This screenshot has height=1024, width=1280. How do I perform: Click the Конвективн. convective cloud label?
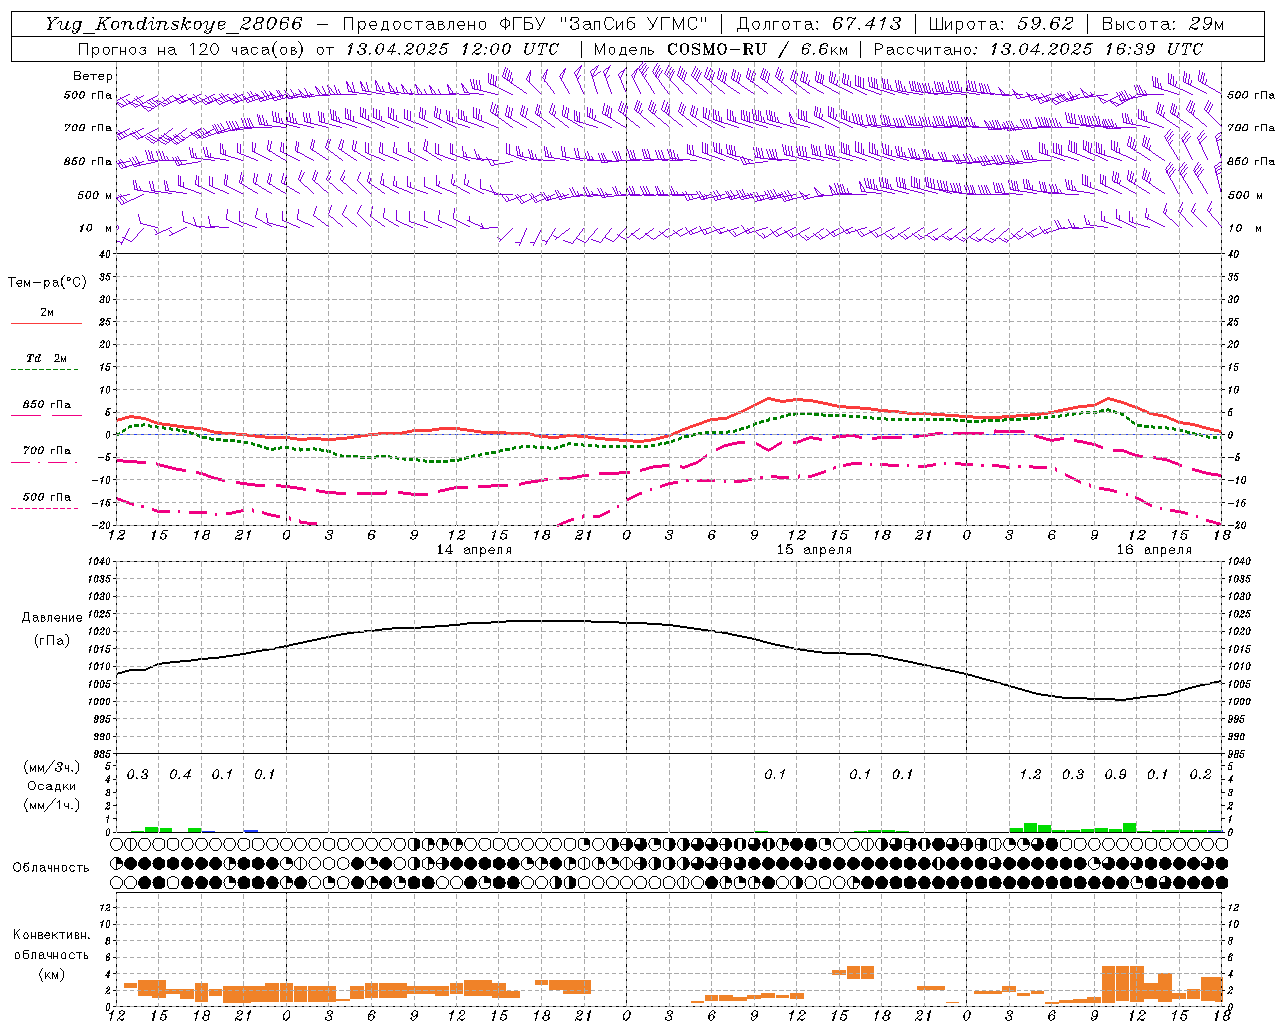[51, 935]
